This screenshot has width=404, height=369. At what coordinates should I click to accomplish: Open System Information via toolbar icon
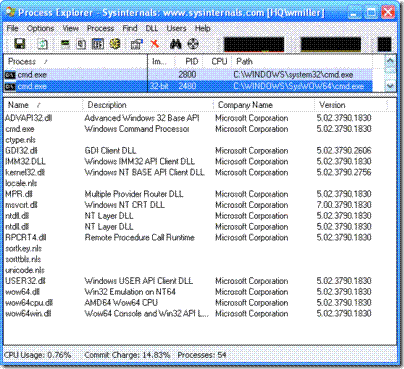pyautogui.click(x=65, y=44)
